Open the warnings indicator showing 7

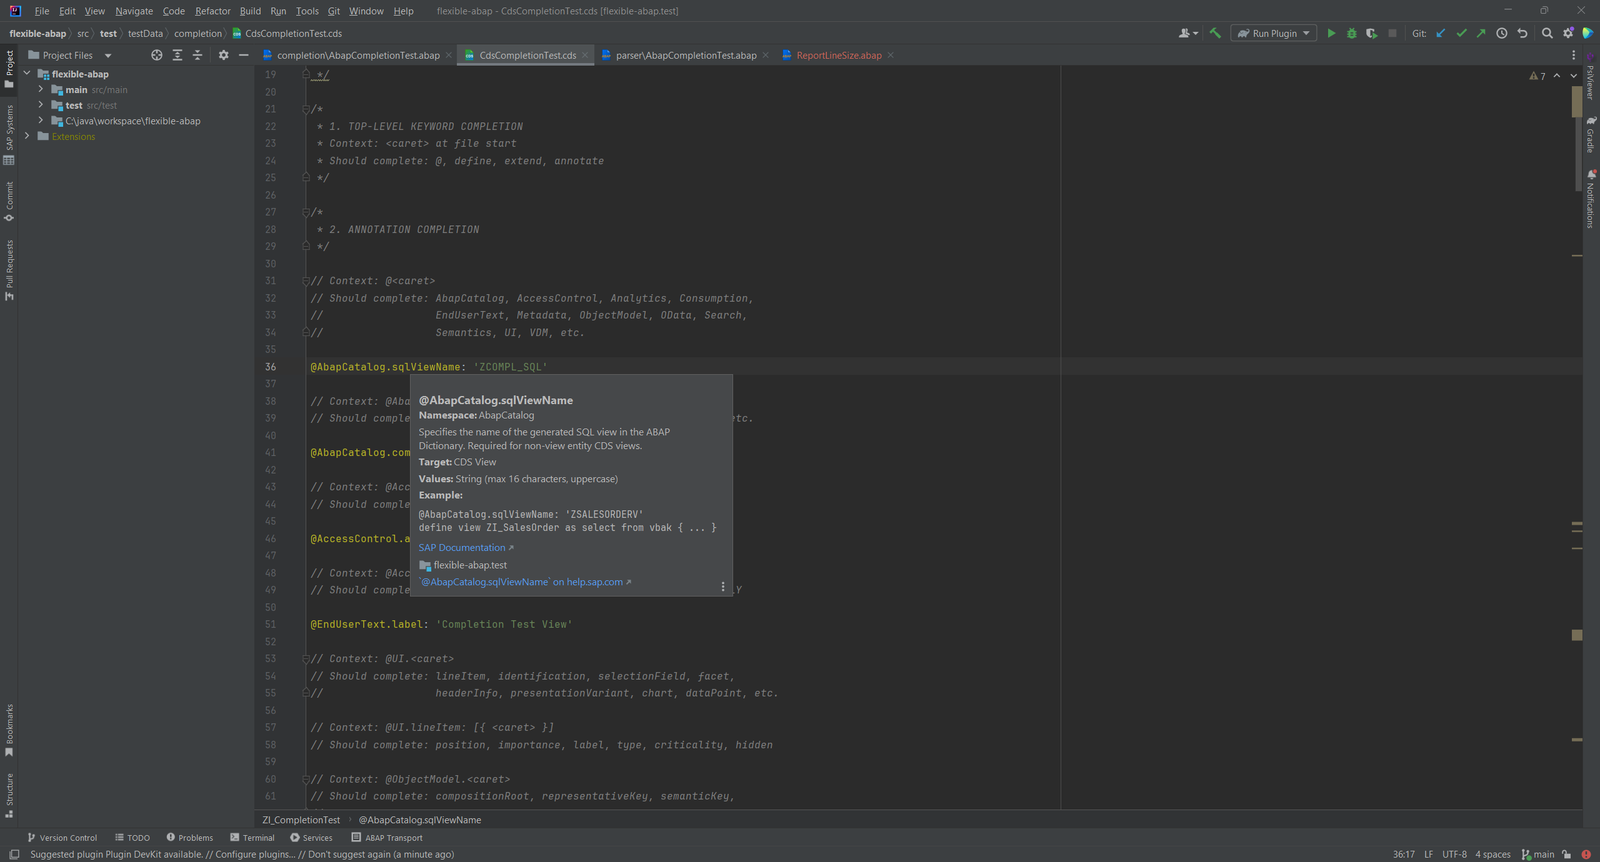click(x=1537, y=76)
